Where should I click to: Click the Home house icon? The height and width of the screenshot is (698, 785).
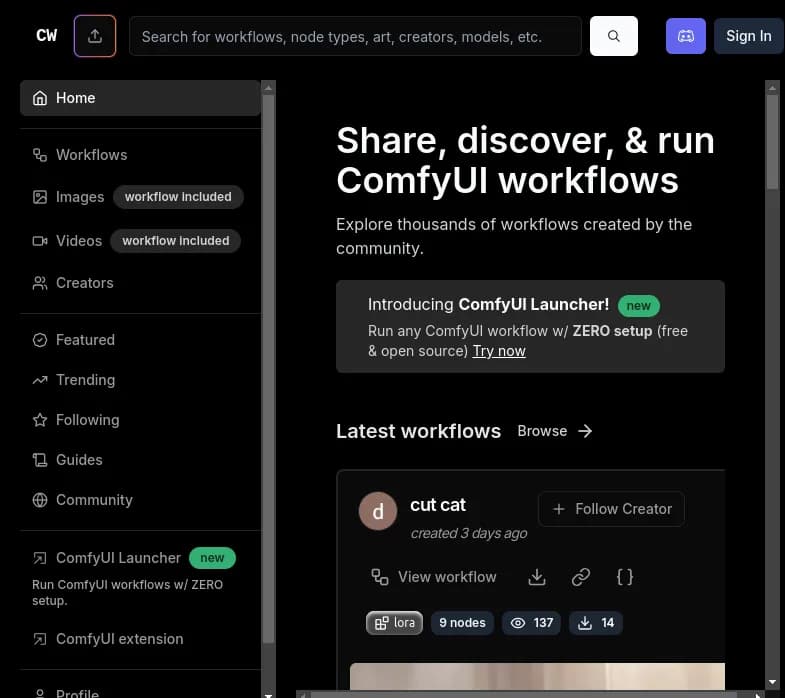tap(40, 98)
